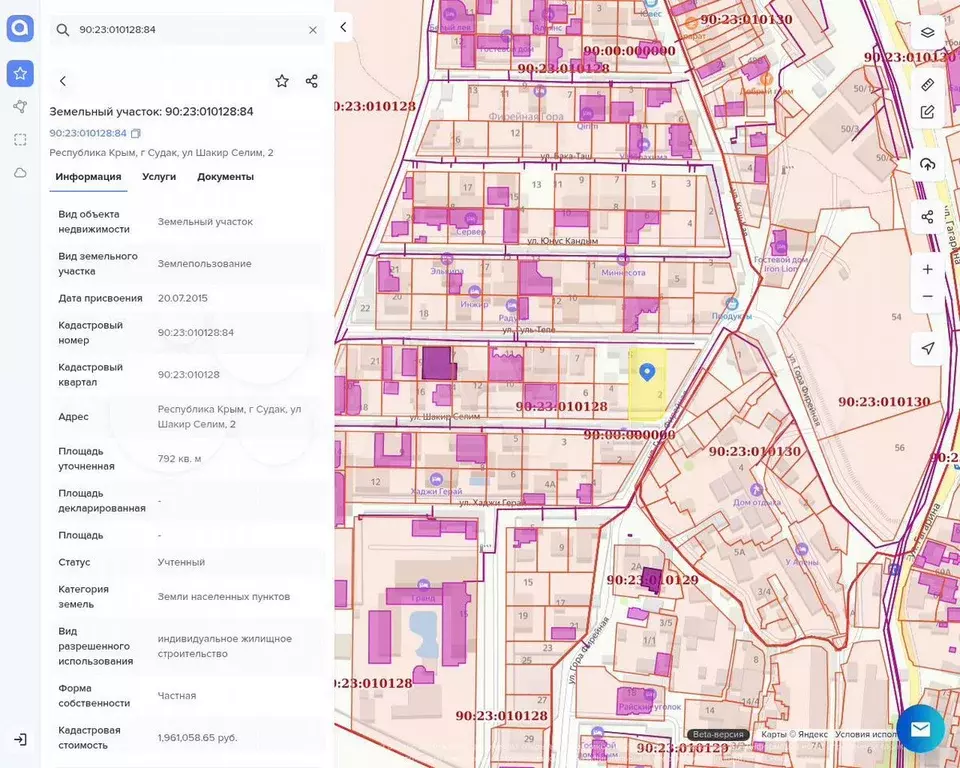Click the ул. Хаджи Герай street label
Screen dimensions: 960x768
pyautogui.click(x=492, y=503)
